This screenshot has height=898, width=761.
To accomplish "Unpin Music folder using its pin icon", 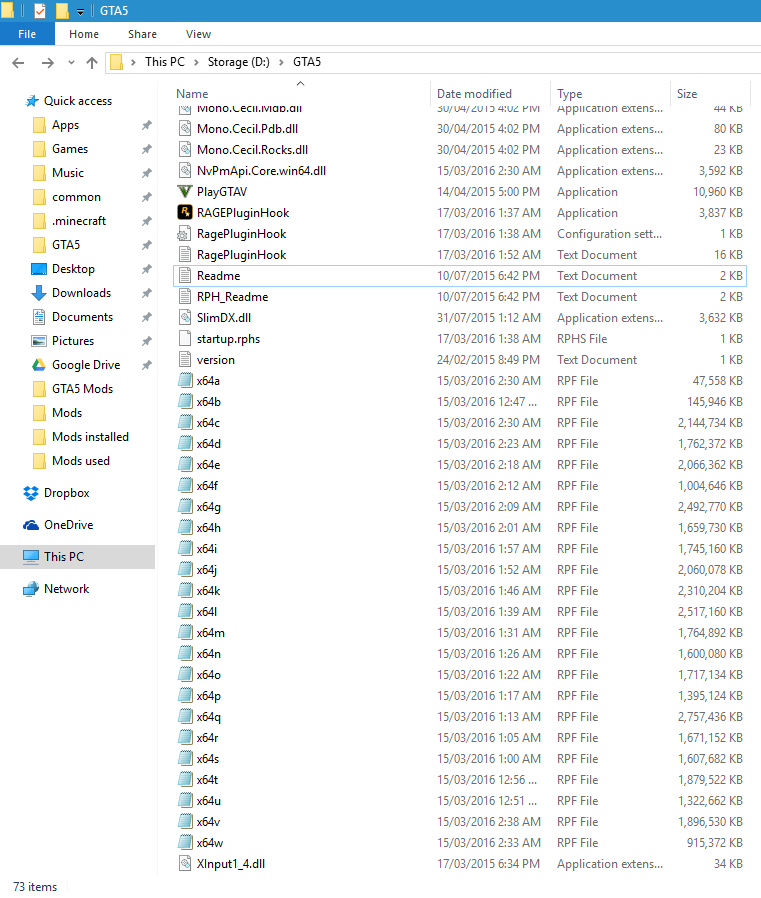I will (147, 173).
